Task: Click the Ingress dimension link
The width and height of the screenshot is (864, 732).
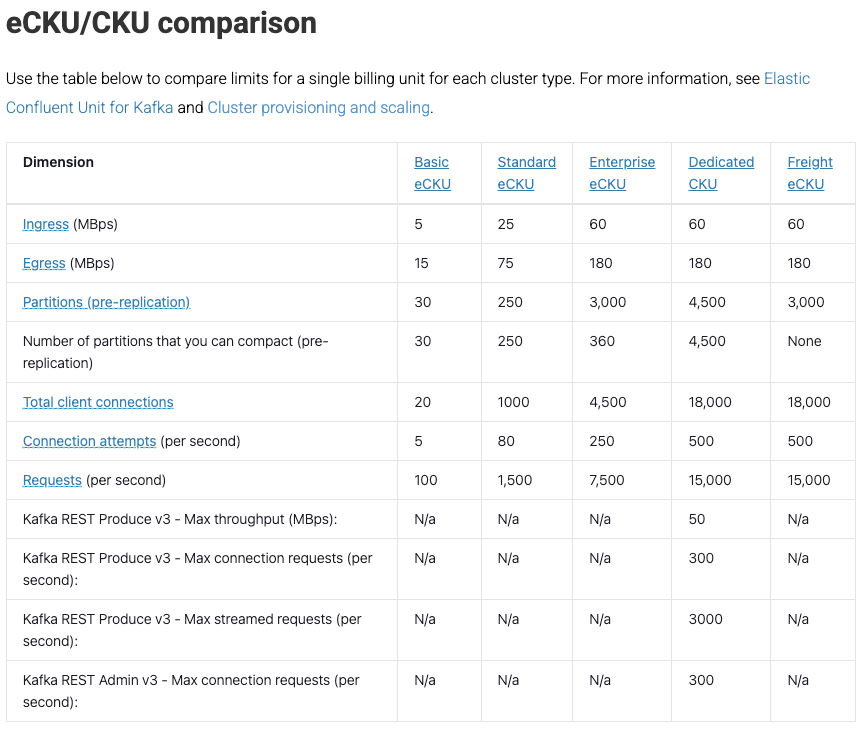Action: (x=46, y=224)
